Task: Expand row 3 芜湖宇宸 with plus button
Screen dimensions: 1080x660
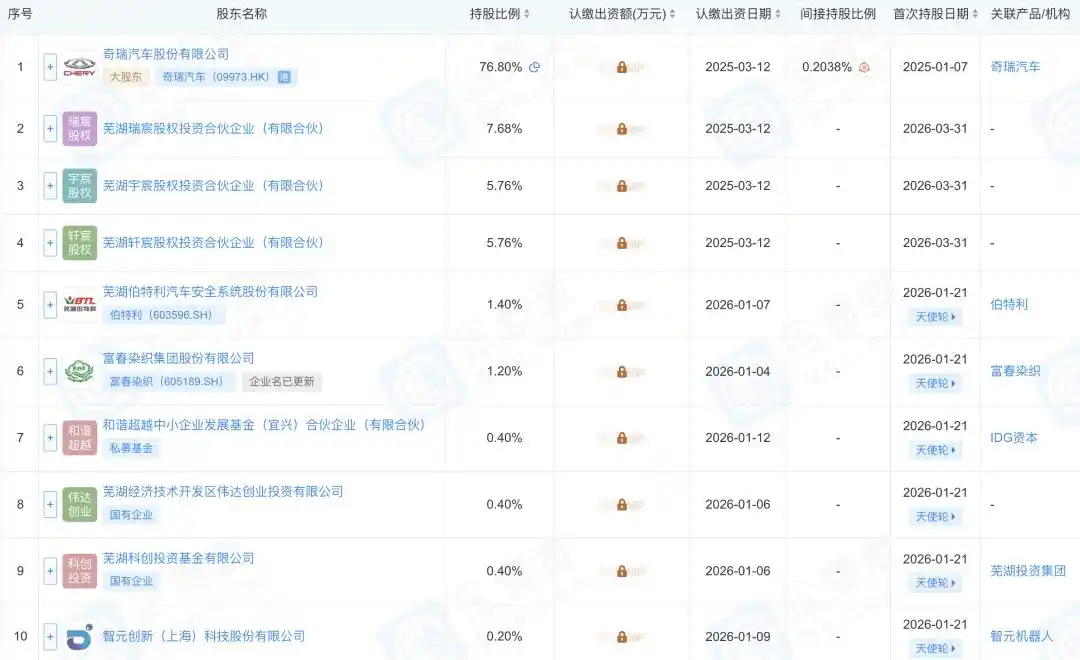Action: 50,186
